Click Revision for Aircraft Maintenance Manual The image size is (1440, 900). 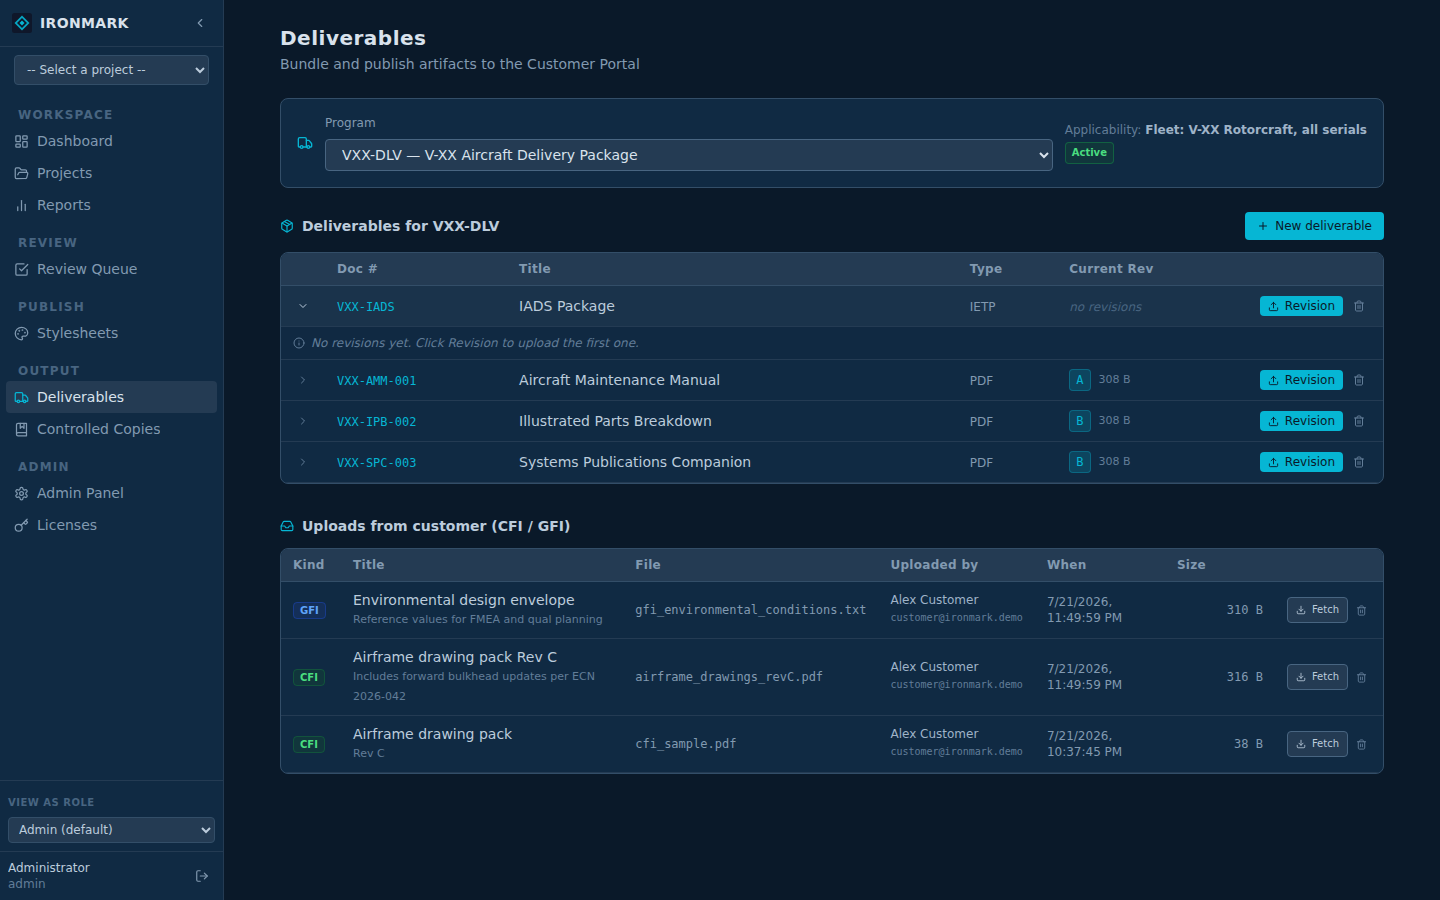point(1301,380)
